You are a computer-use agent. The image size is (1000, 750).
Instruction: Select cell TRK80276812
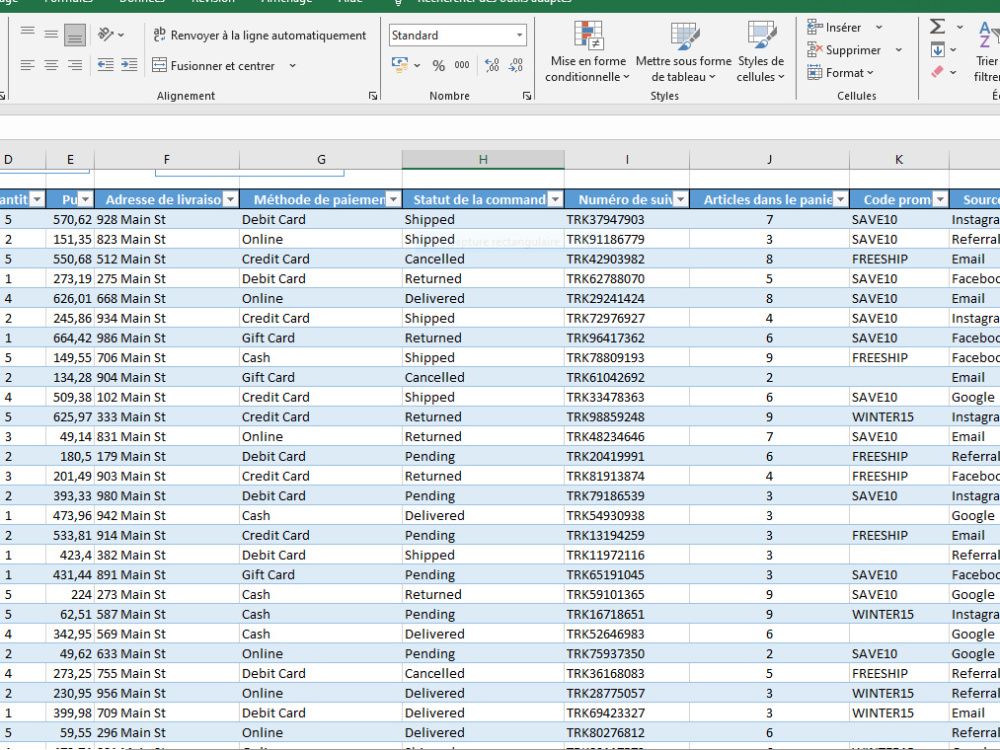click(x=627, y=733)
